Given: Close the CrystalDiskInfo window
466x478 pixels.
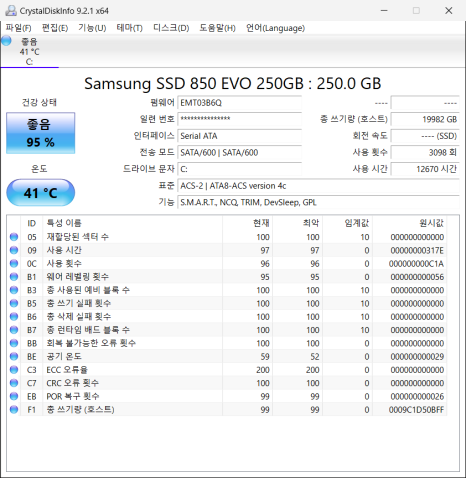Looking at the screenshot, I should click(449, 11).
